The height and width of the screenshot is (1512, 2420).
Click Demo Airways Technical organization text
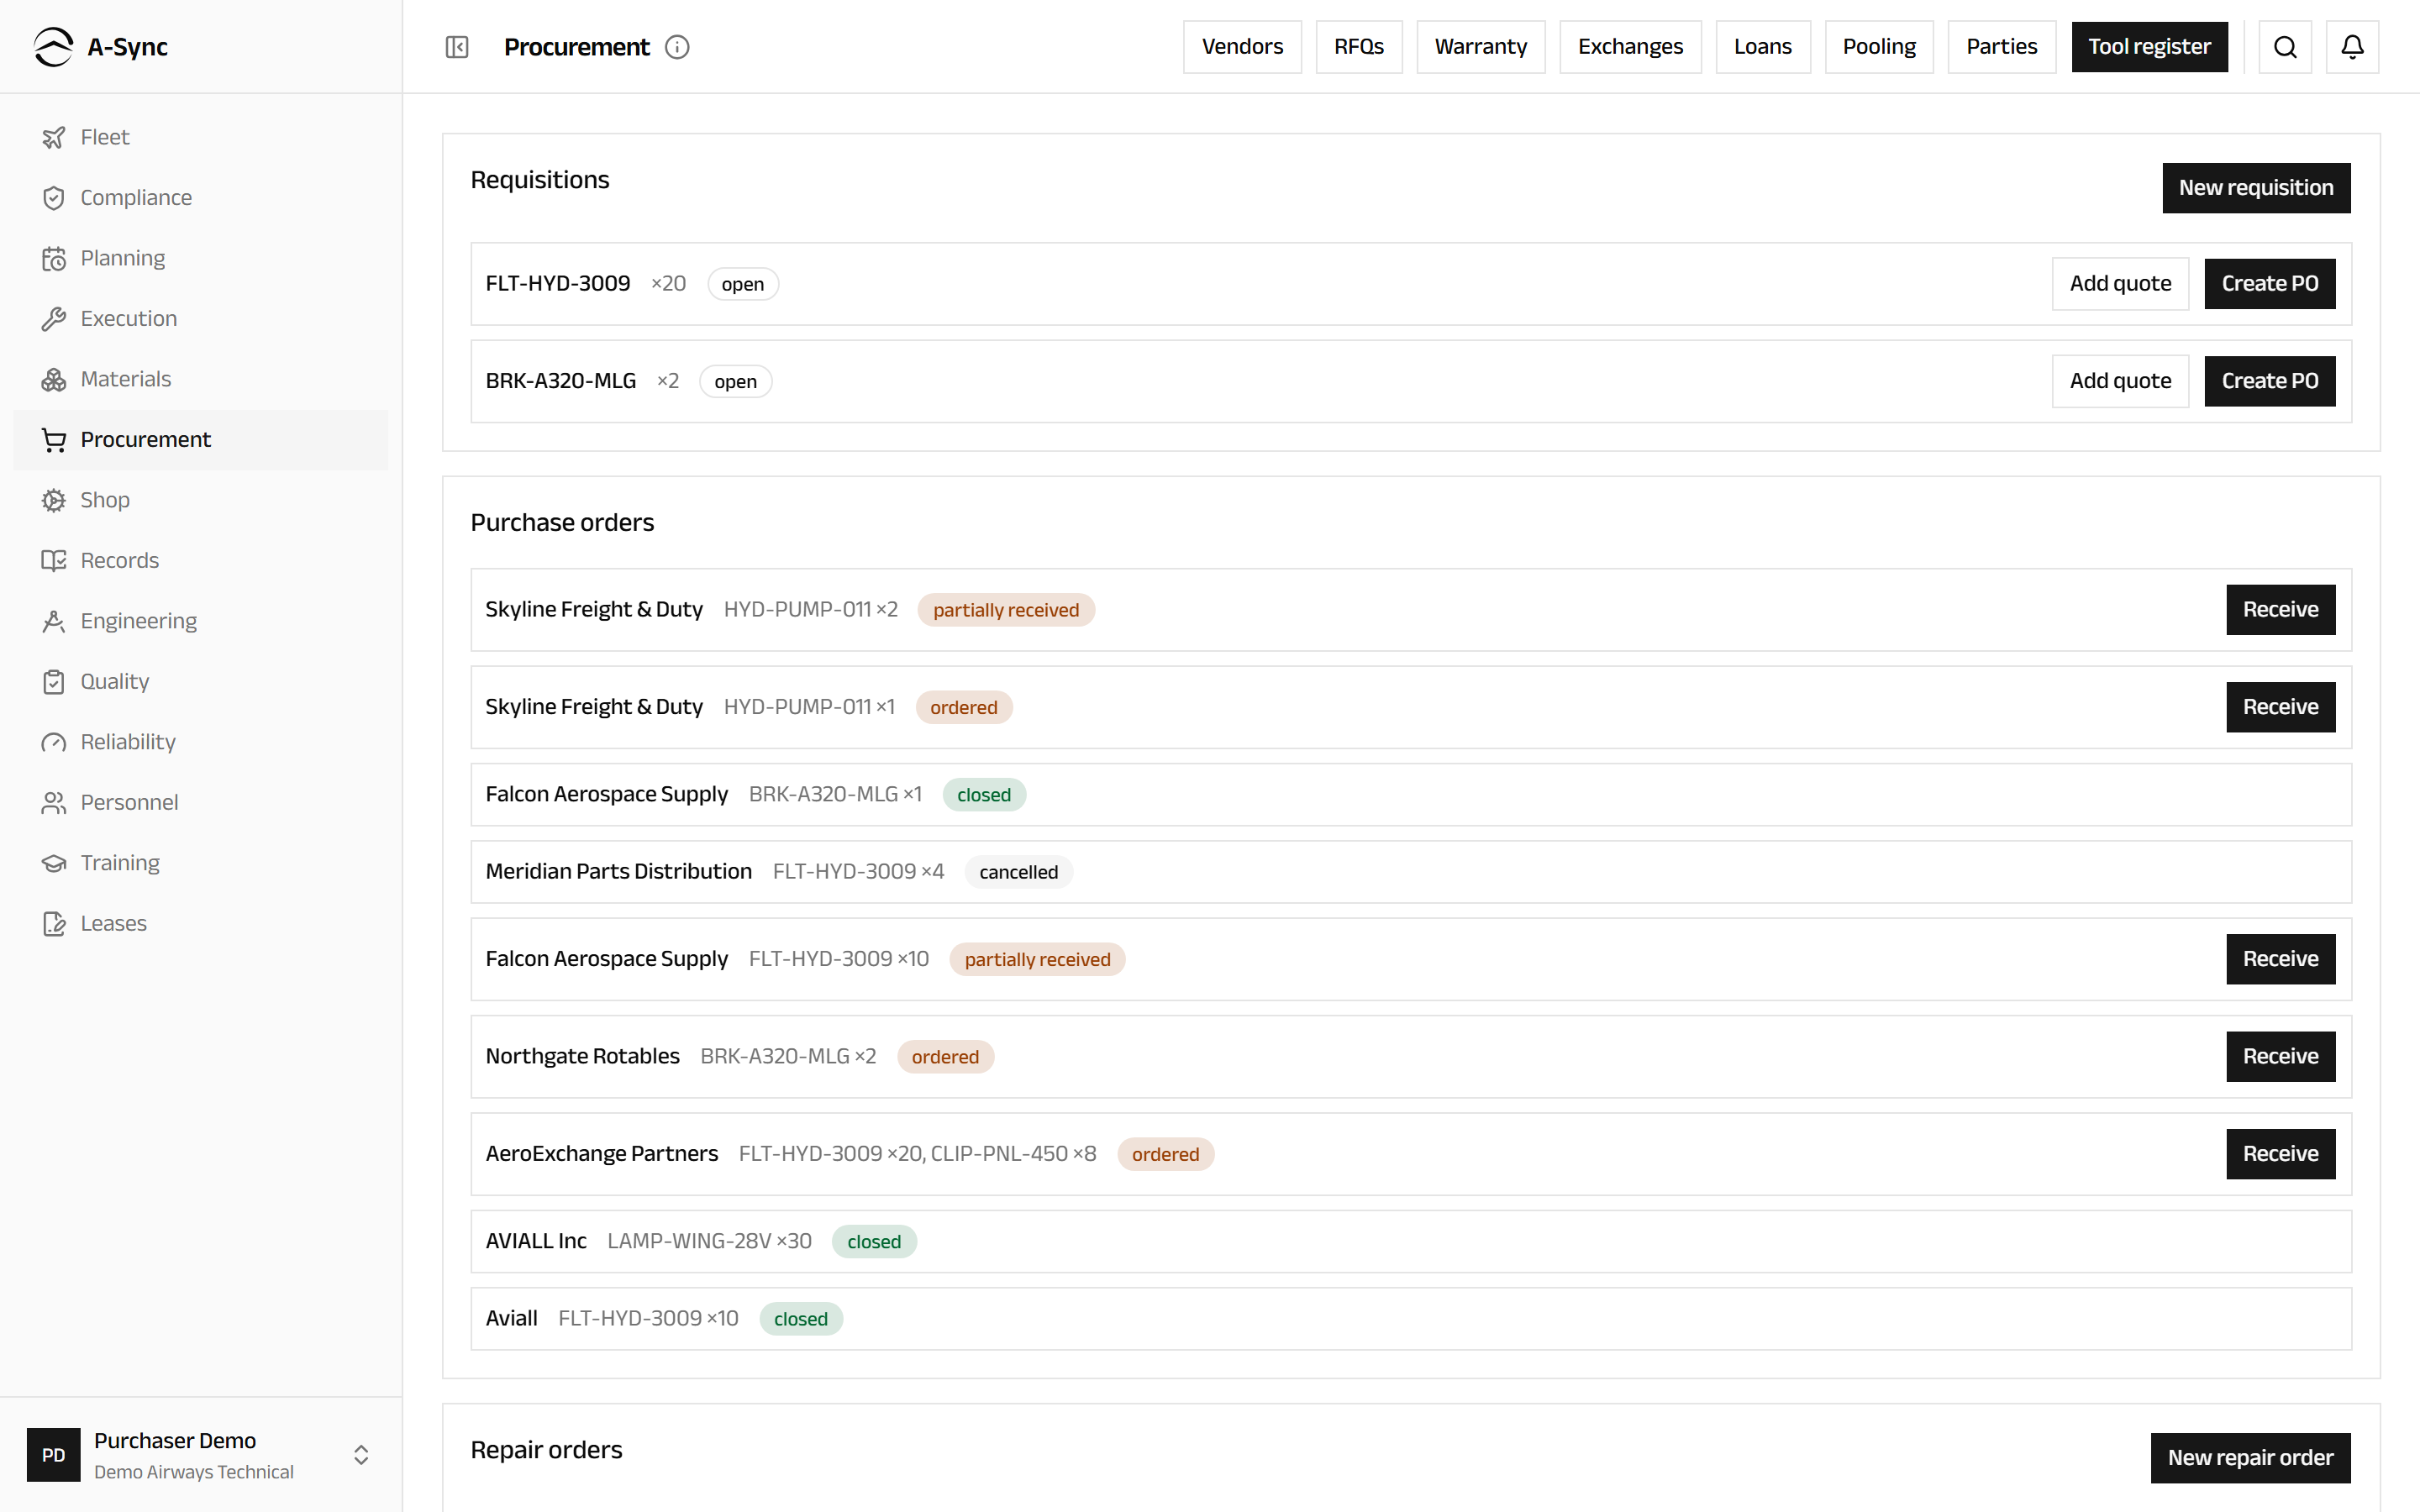[x=194, y=1472]
